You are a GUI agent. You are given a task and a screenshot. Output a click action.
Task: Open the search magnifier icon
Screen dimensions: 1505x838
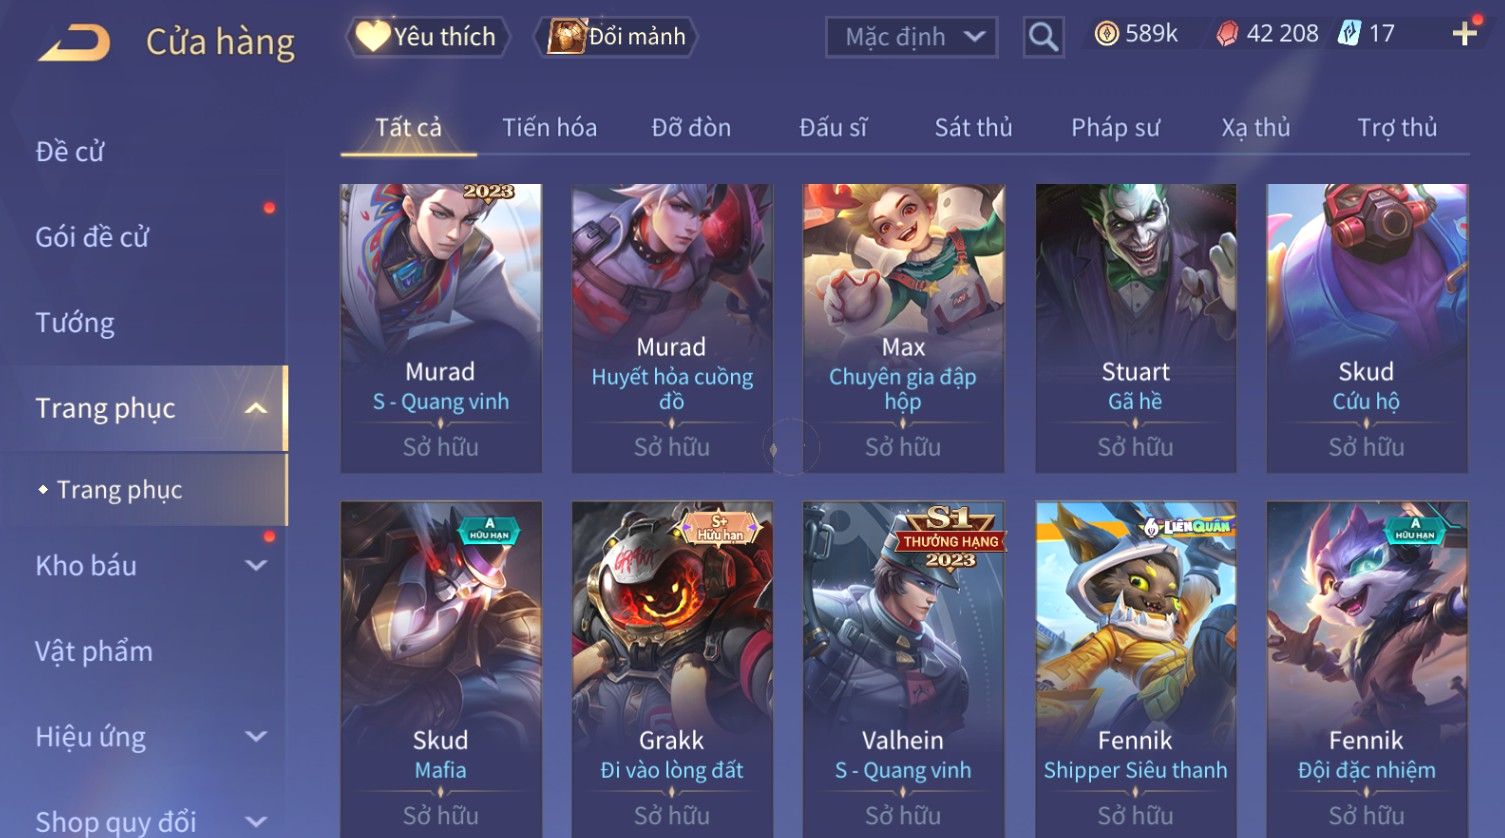[x=1043, y=37]
